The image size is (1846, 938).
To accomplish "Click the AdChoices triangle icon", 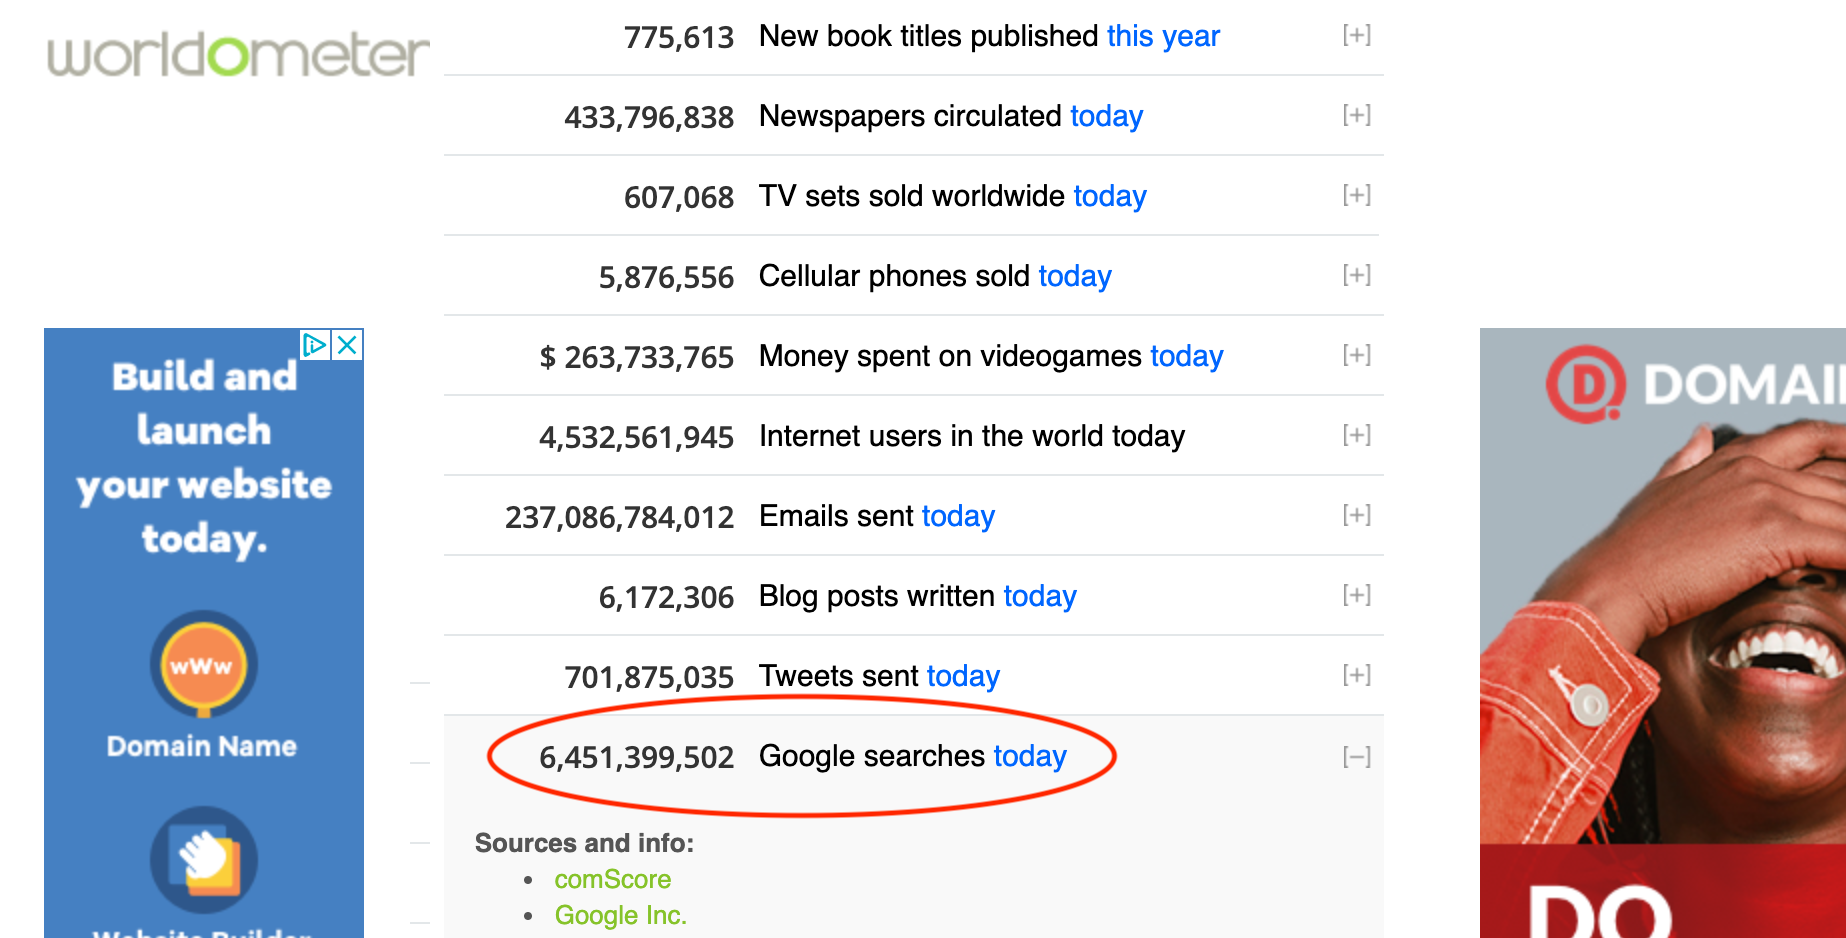I will (x=315, y=345).
